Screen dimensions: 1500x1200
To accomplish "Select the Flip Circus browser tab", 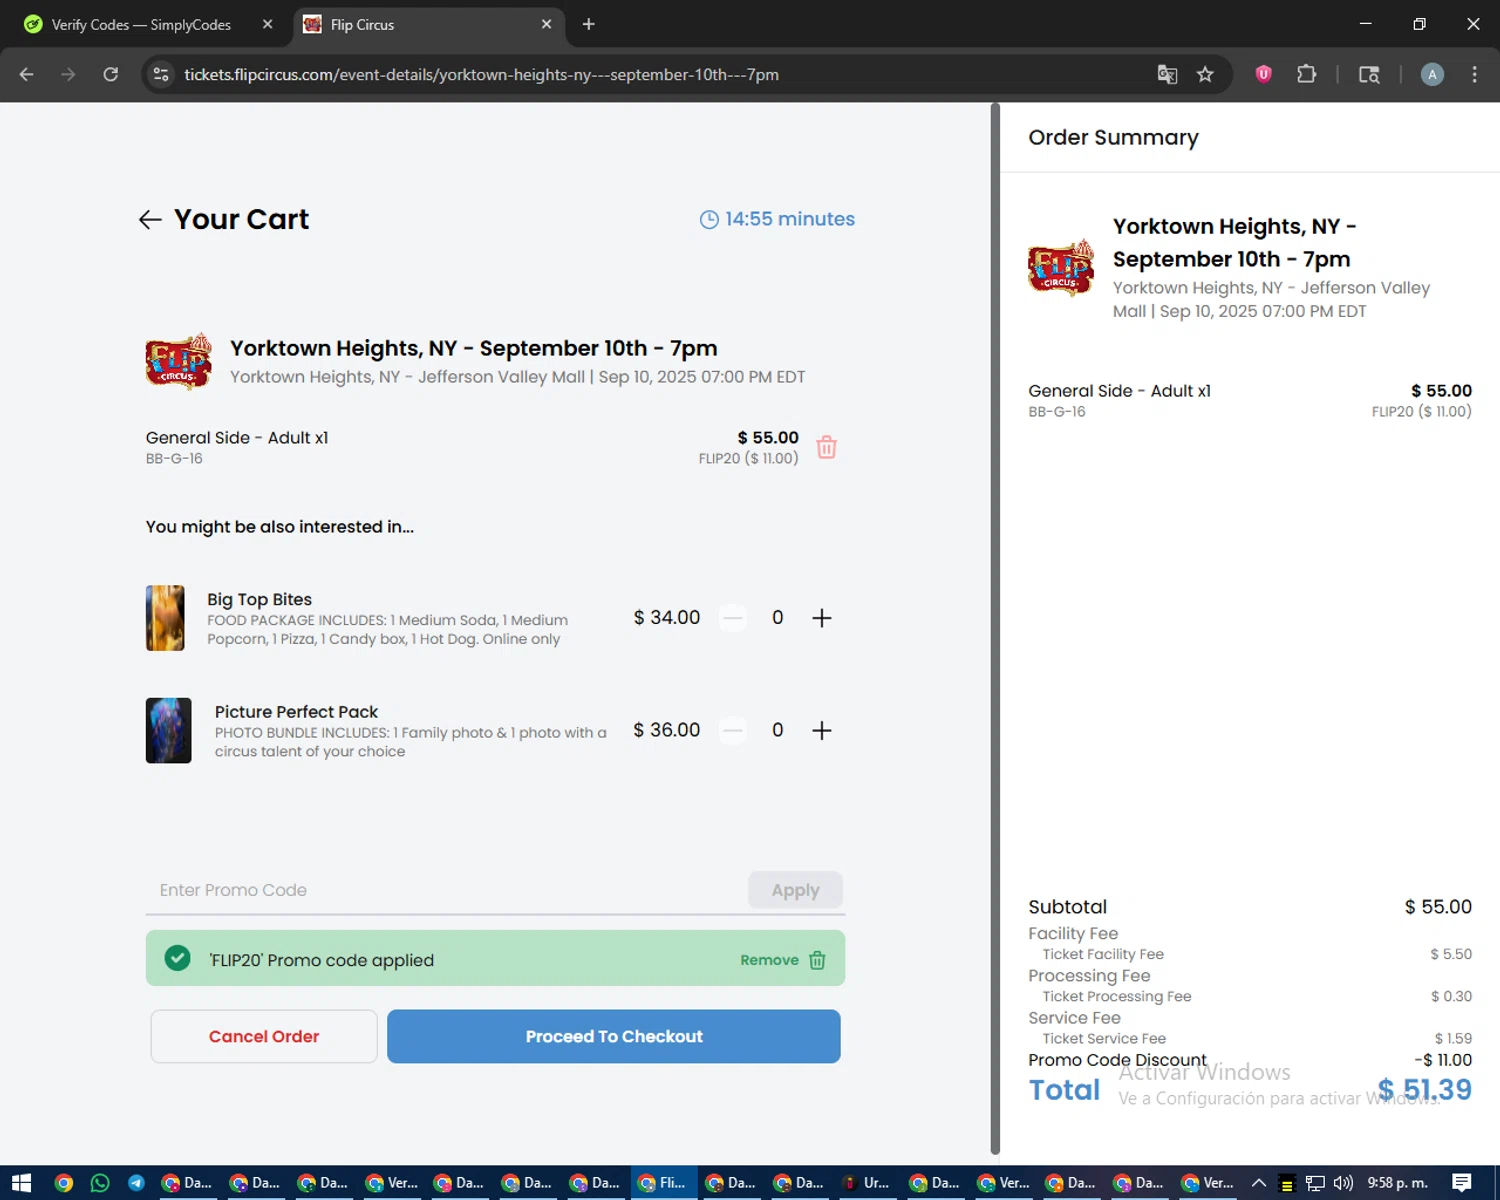I will click(428, 24).
